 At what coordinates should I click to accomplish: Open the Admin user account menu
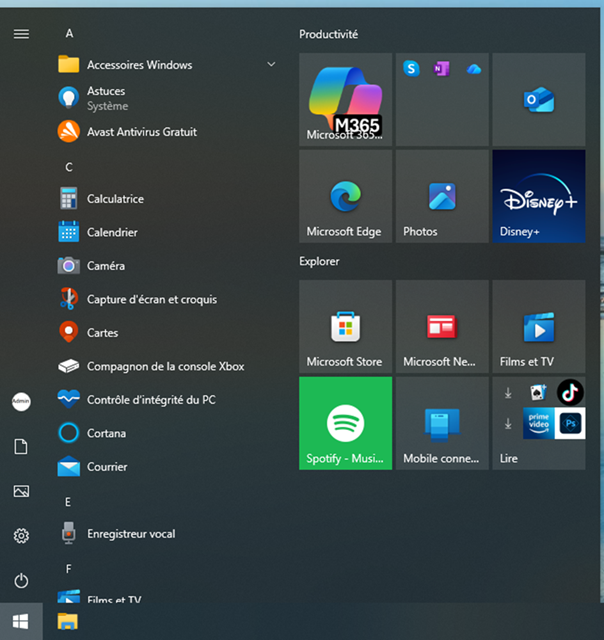21,402
